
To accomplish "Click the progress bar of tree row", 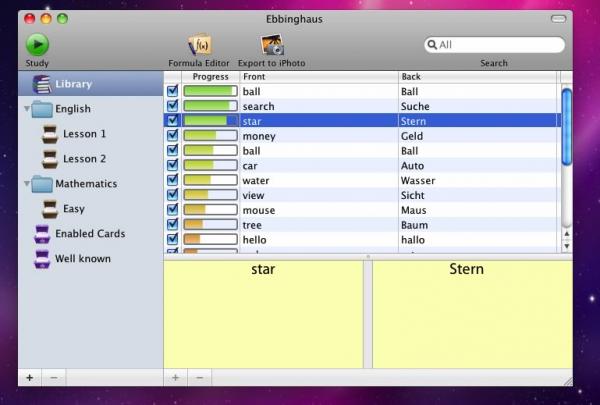I will tap(210, 225).
